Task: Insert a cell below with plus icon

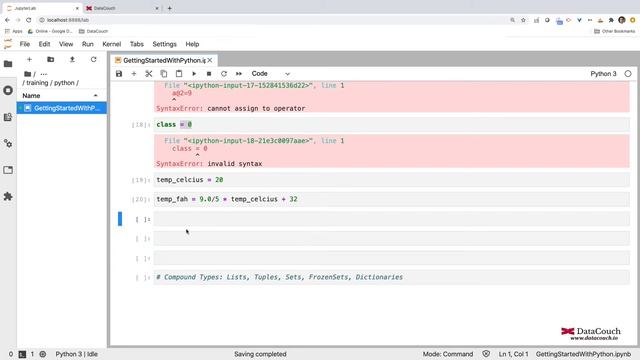Action: (134, 74)
